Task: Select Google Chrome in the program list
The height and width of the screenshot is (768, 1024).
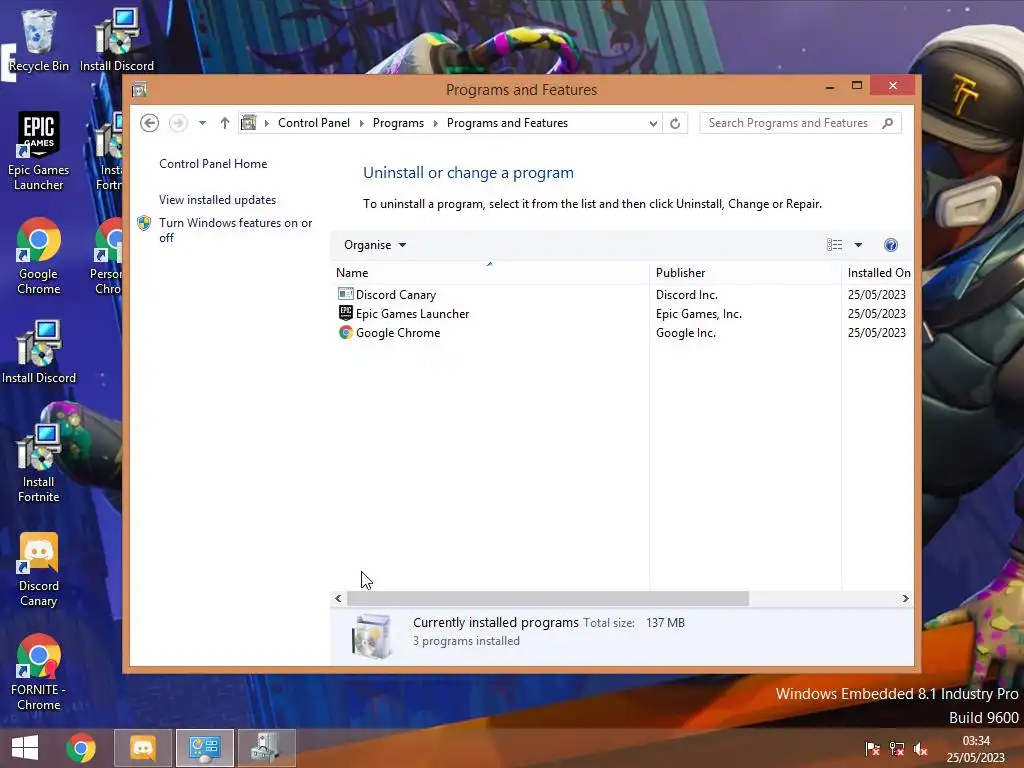Action: coord(622,332)
